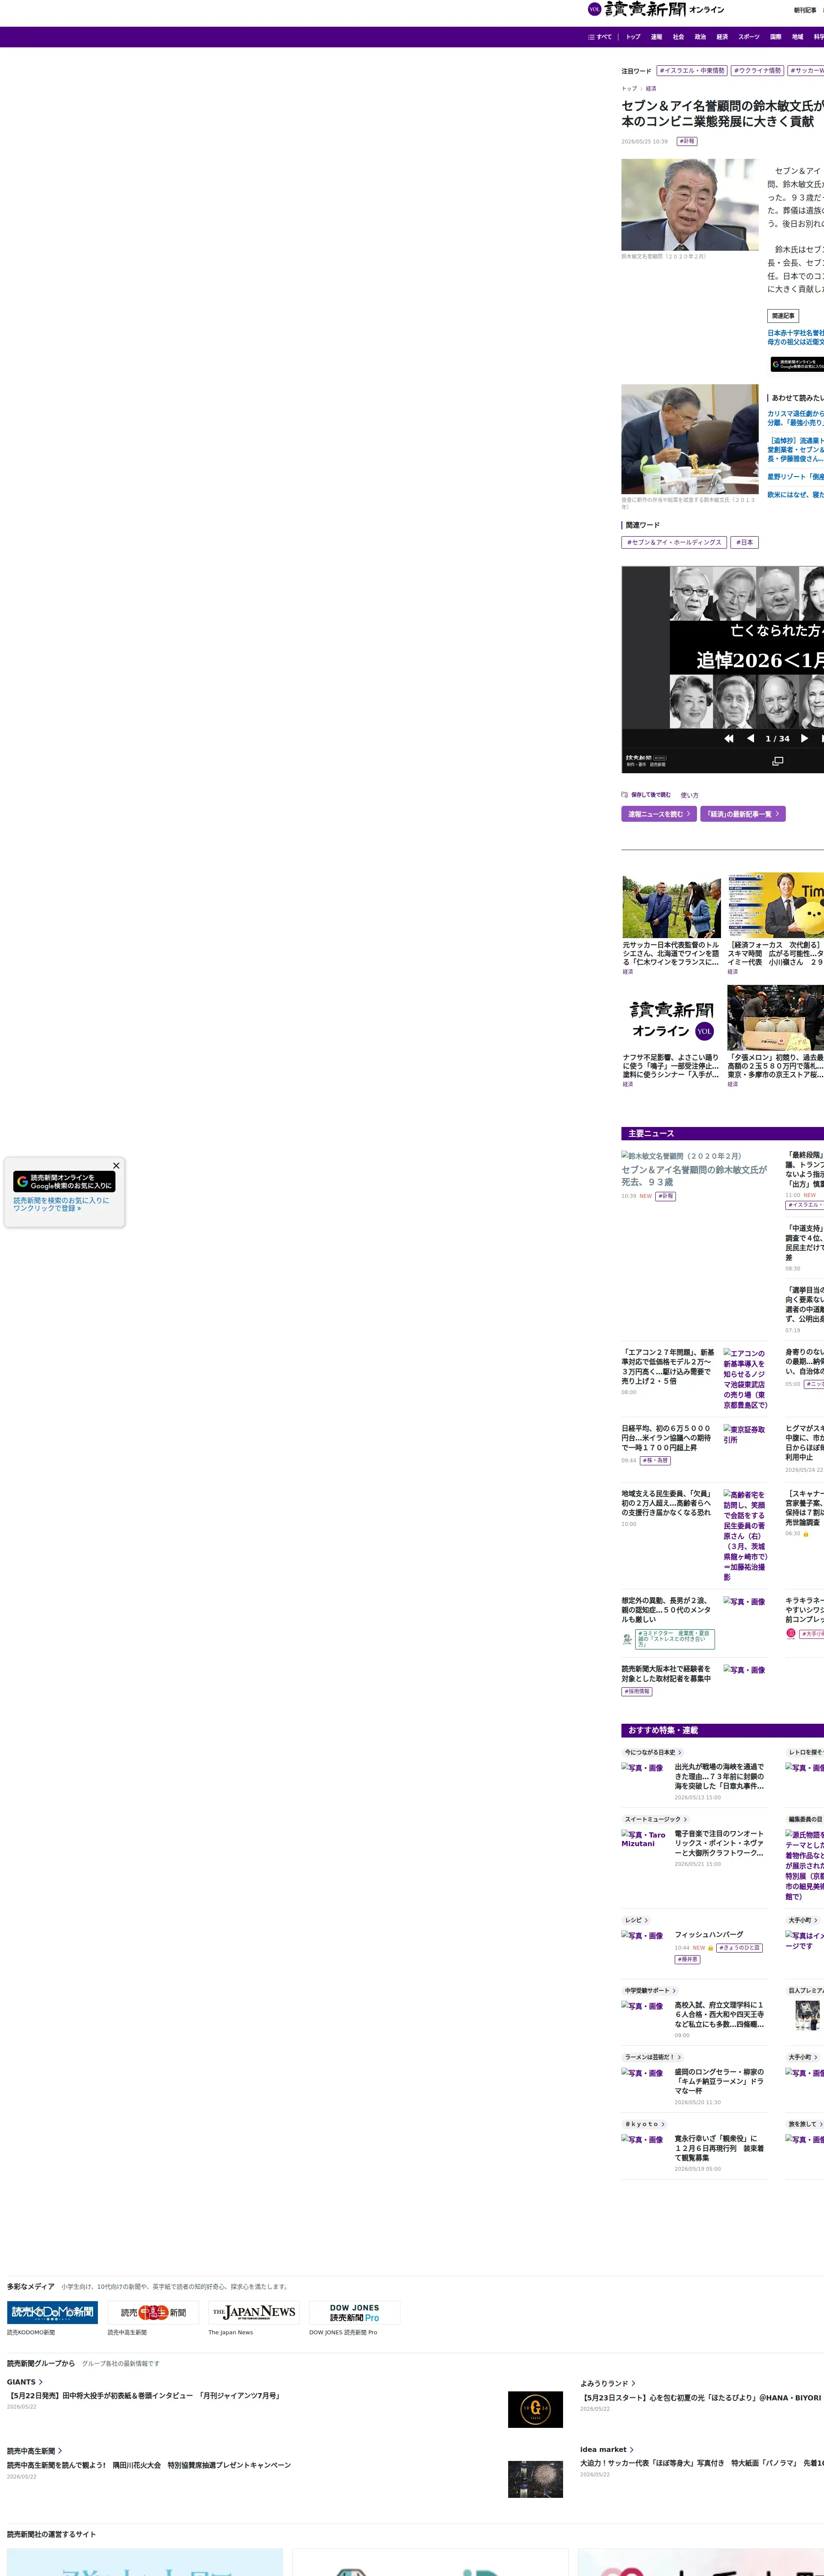Click the lock icon beside 06:30
This screenshot has height=2576, width=824.
[x=806, y=1533]
